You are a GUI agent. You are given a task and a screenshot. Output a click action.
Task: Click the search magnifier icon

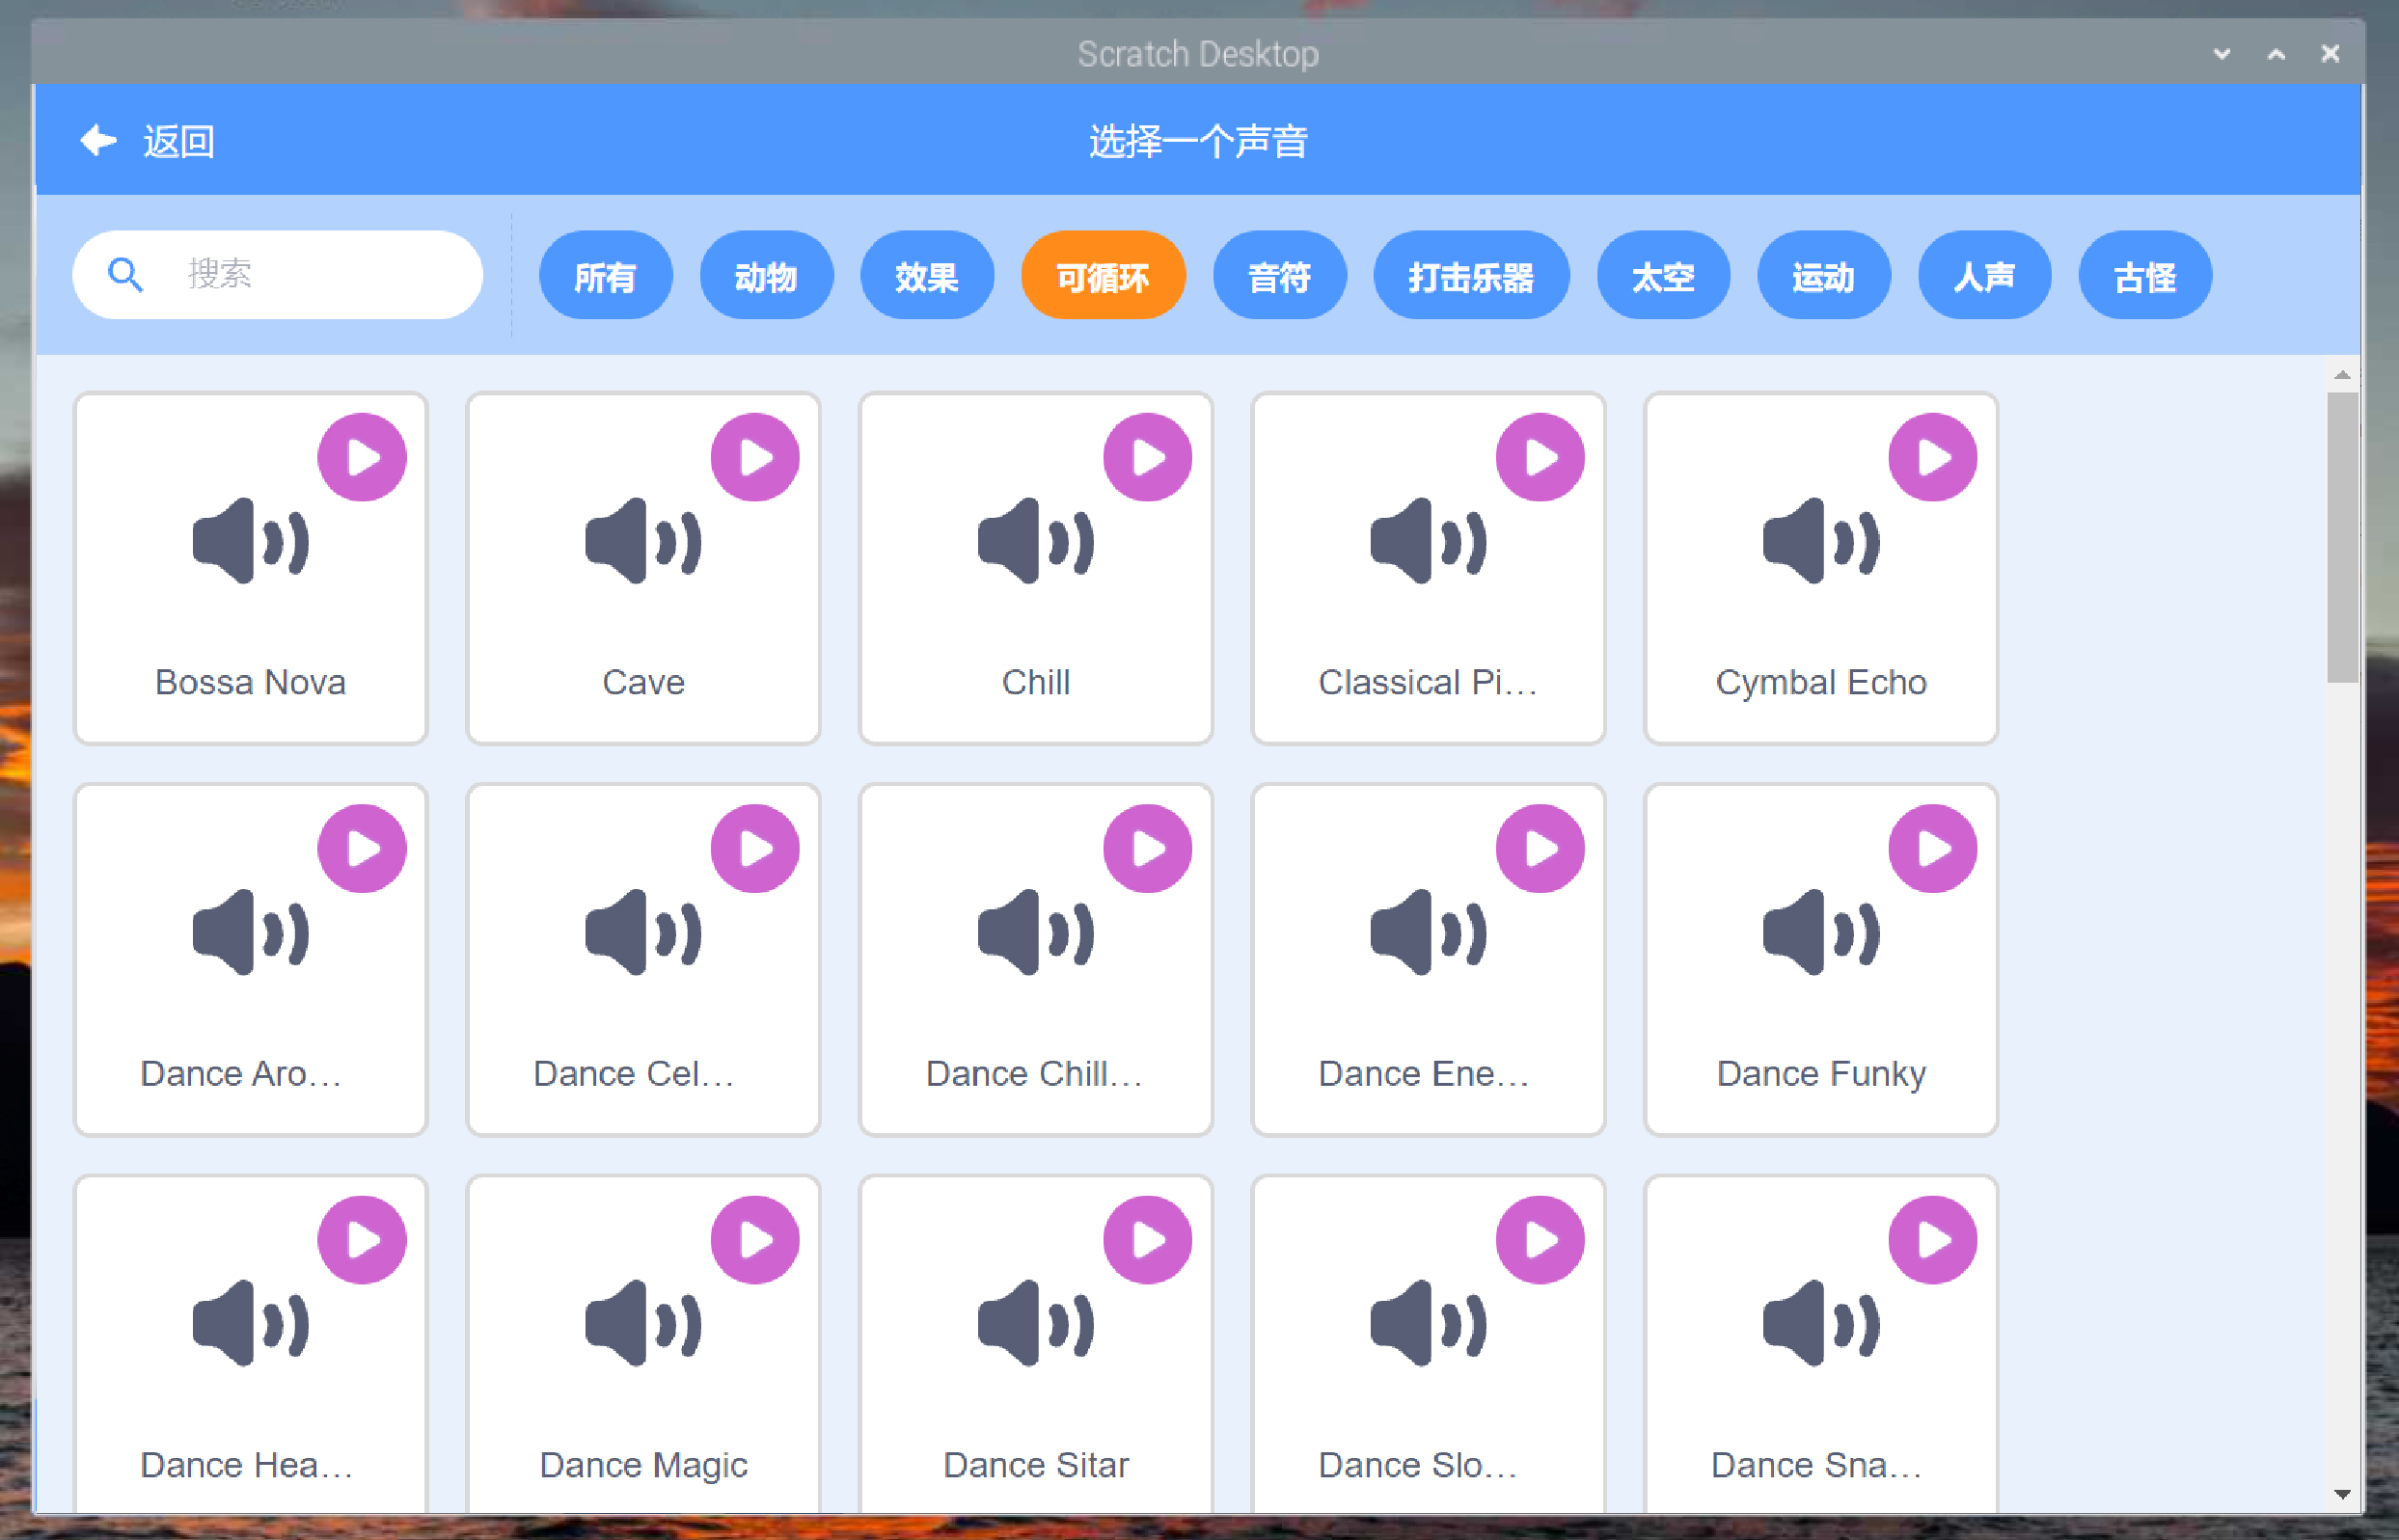pos(125,274)
